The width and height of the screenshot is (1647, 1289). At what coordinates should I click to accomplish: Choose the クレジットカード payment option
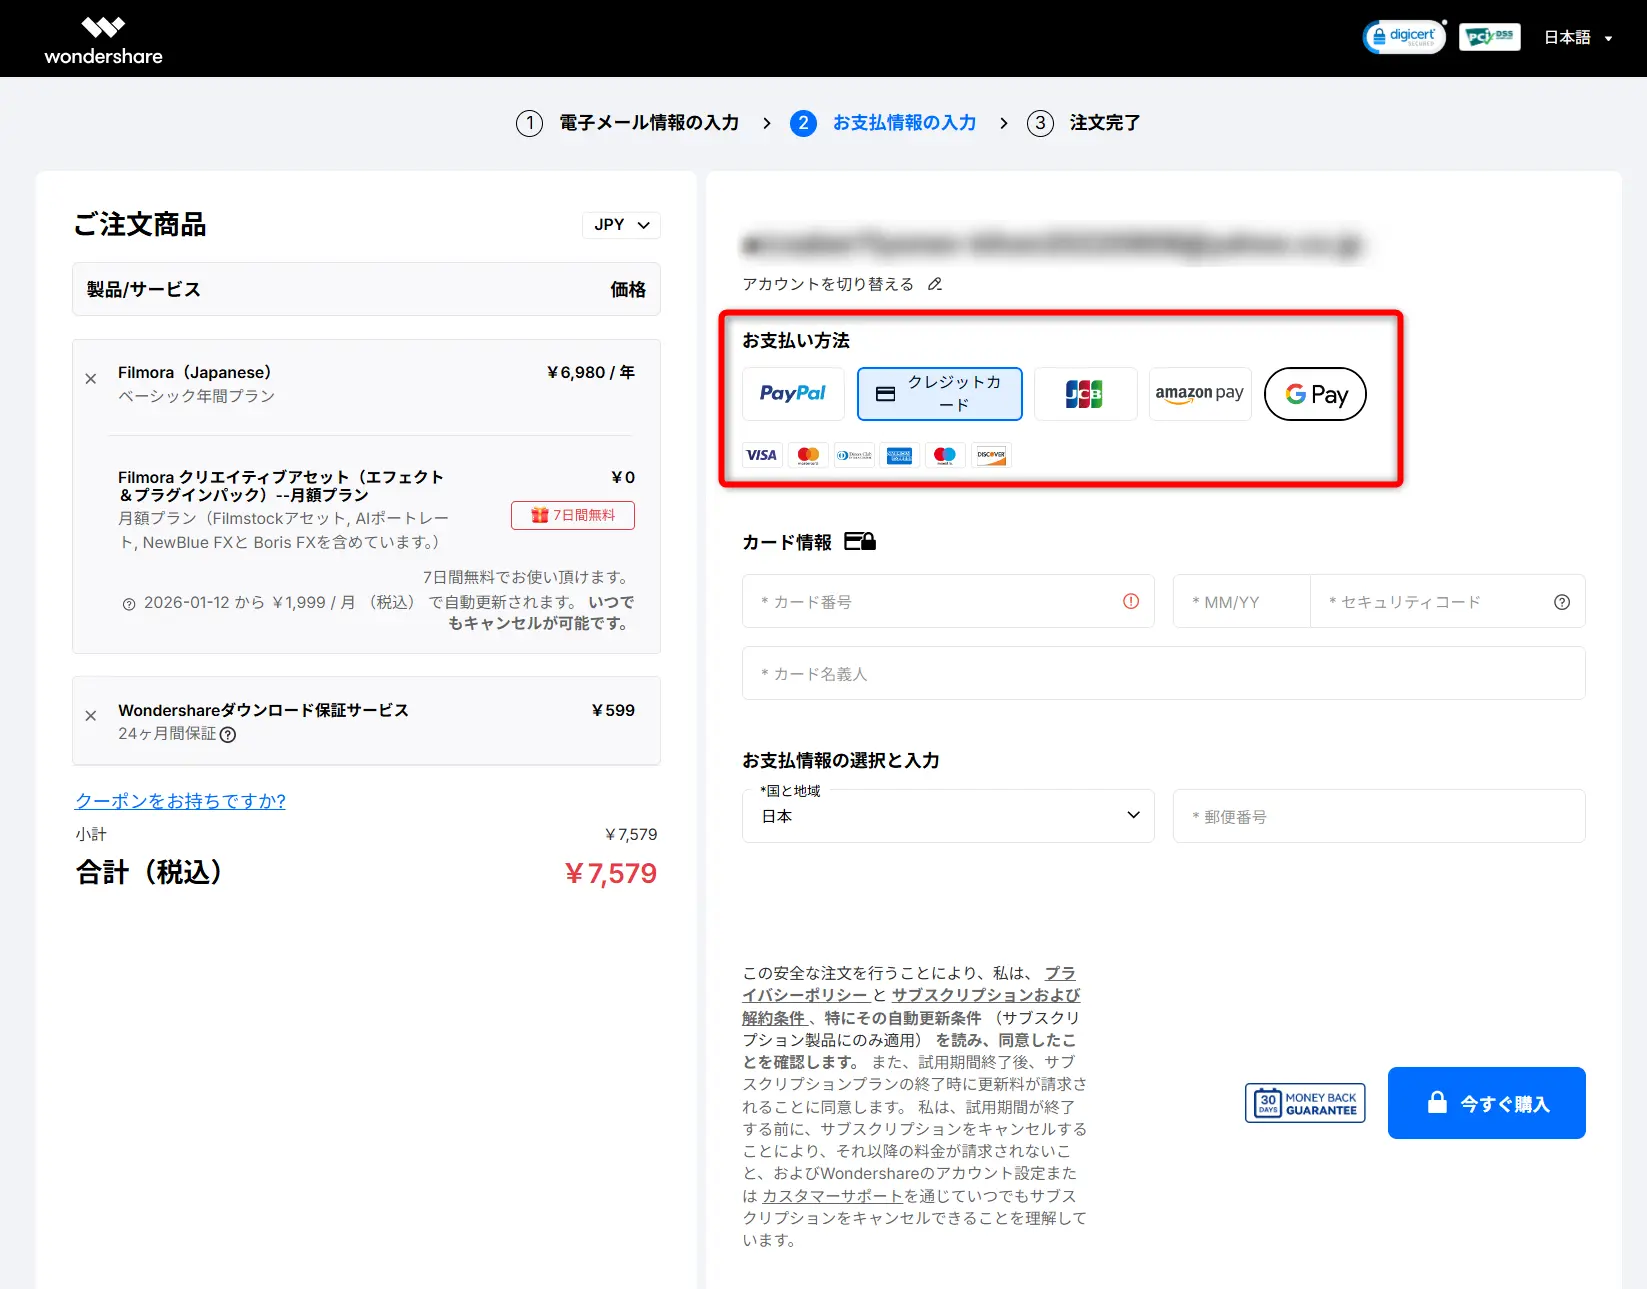point(939,394)
